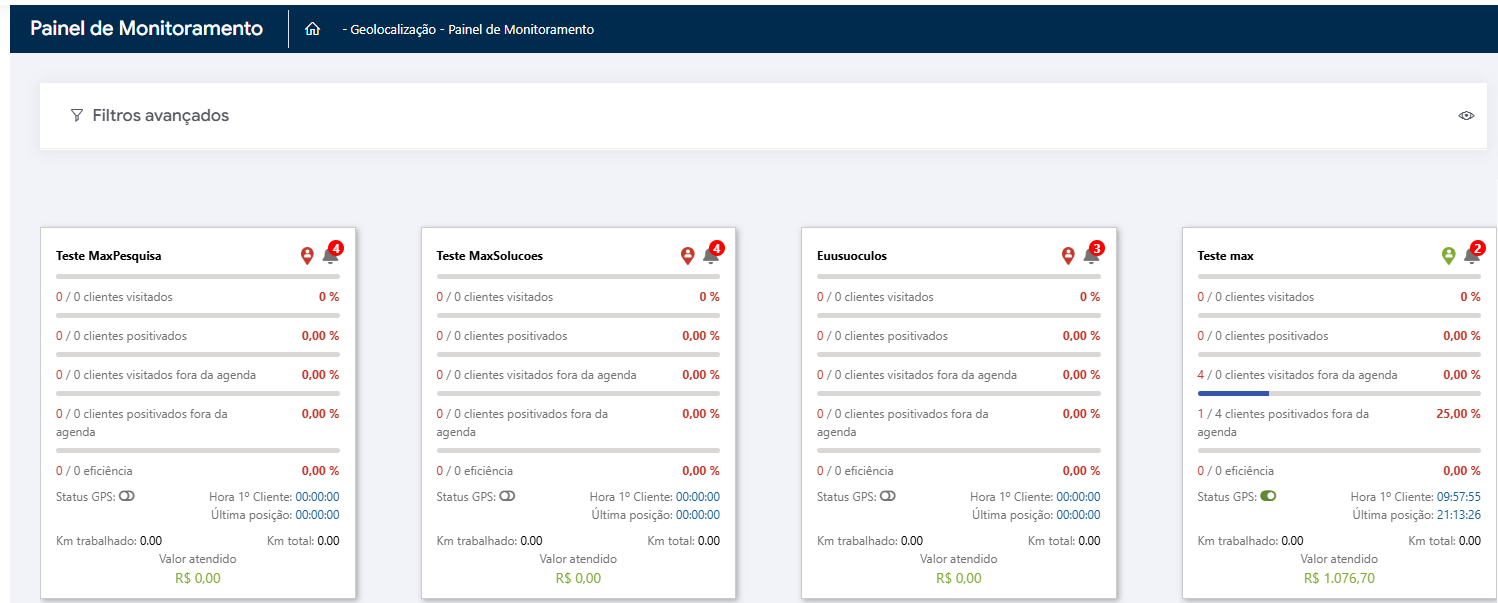
Task: Click Painel de Monitoramento breadcrumb item
Action: click(x=521, y=30)
